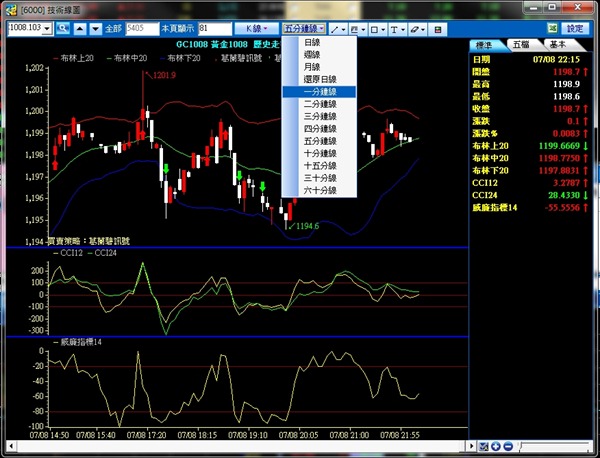Click the up arrow button in toolbar
The width and height of the screenshot is (600, 458).
pyautogui.click(x=80, y=29)
